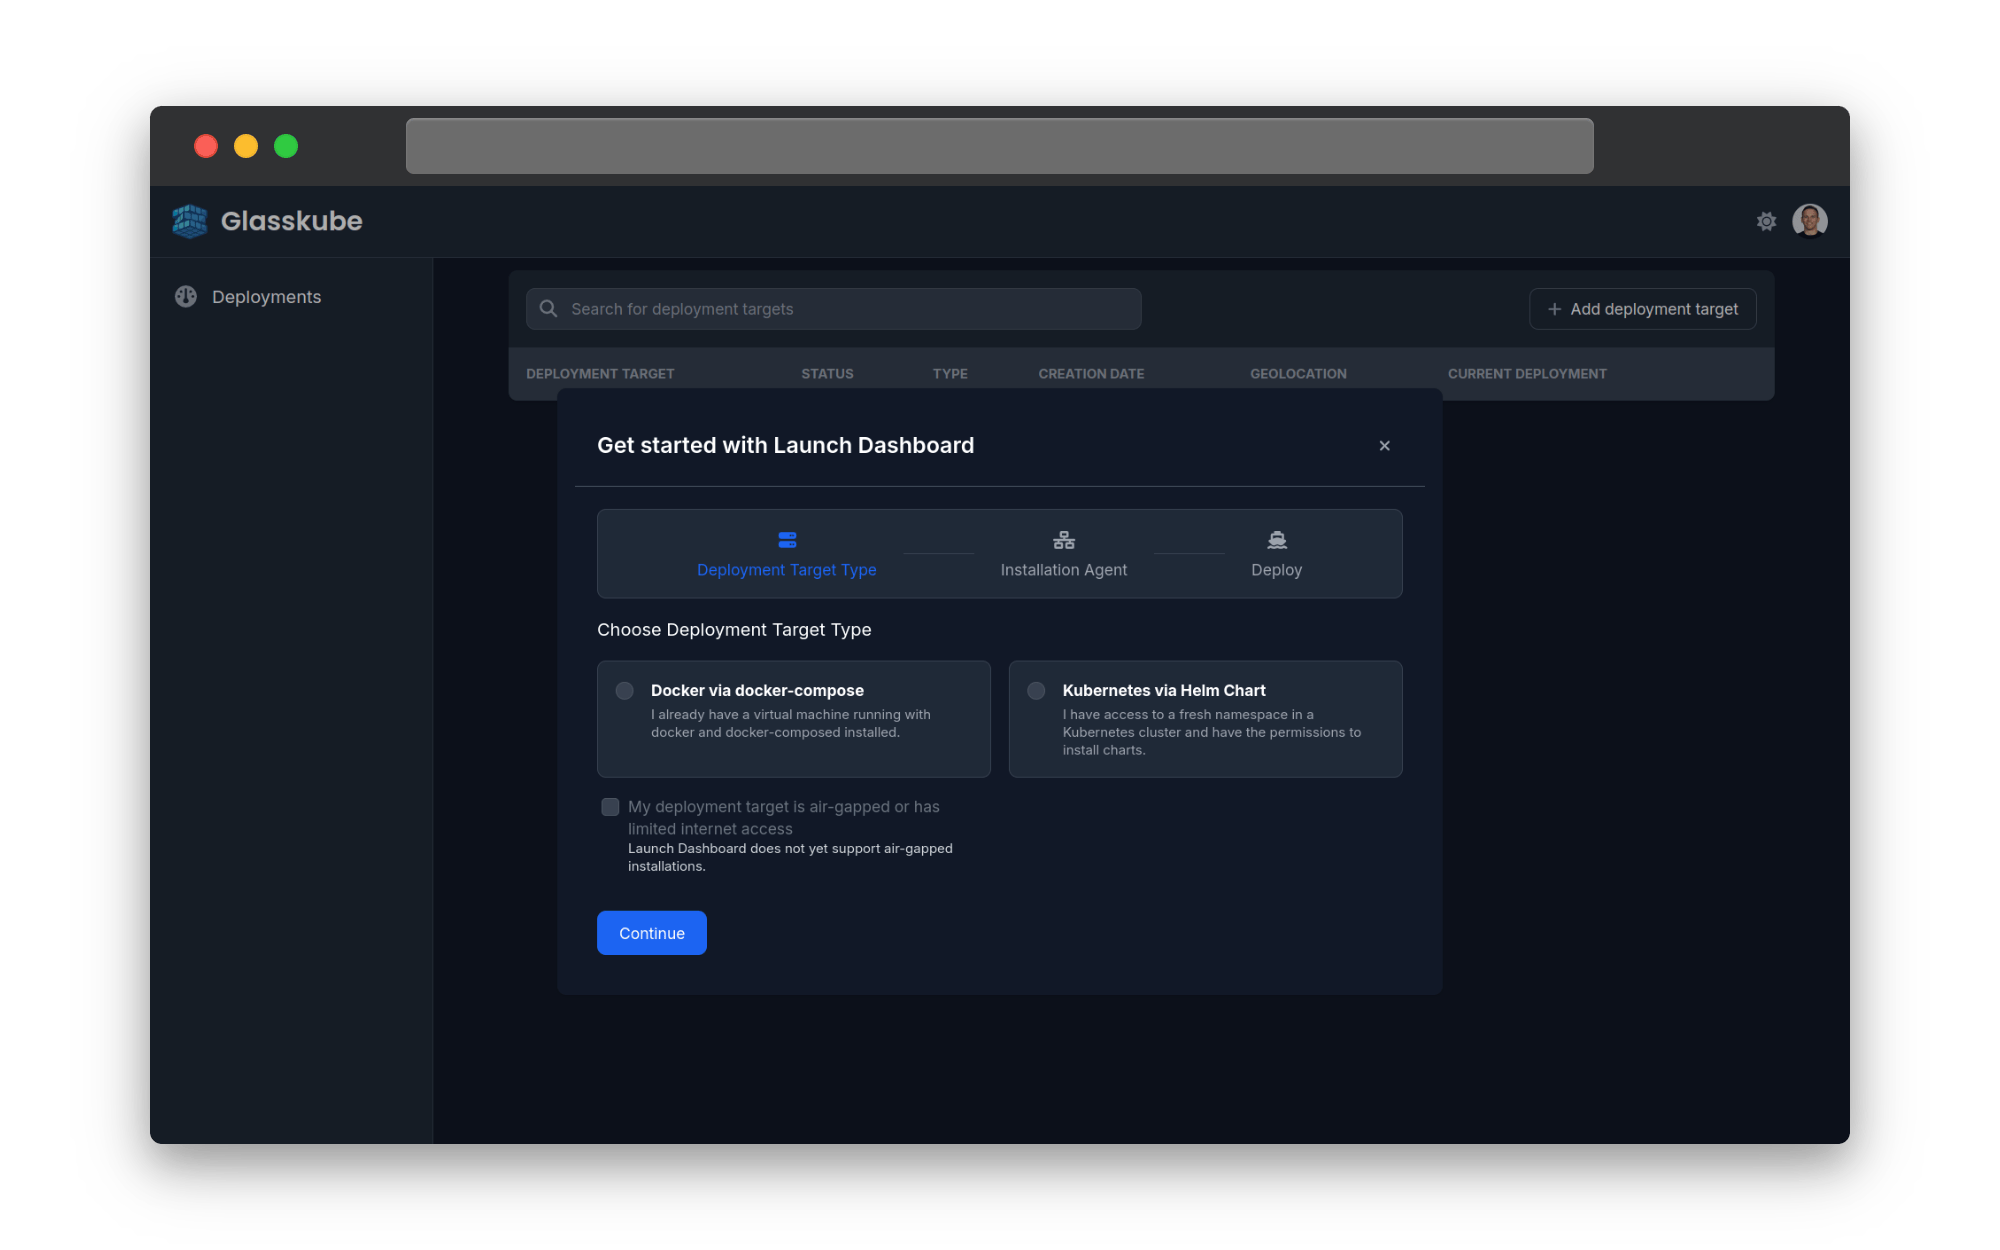Viewport: 2000px width, 1250px height.
Task: Click the Kubernetes via Helm Chart title
Action: coord(1164,691)
